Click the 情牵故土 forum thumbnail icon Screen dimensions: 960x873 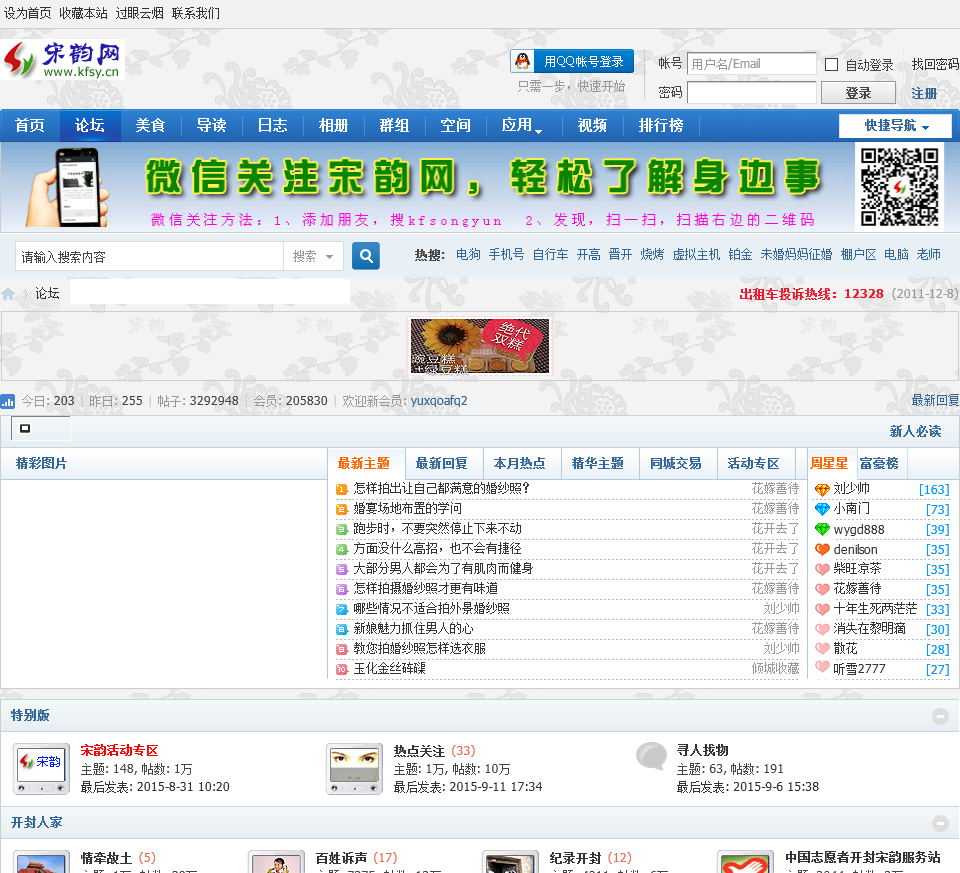tap(42, 862)
